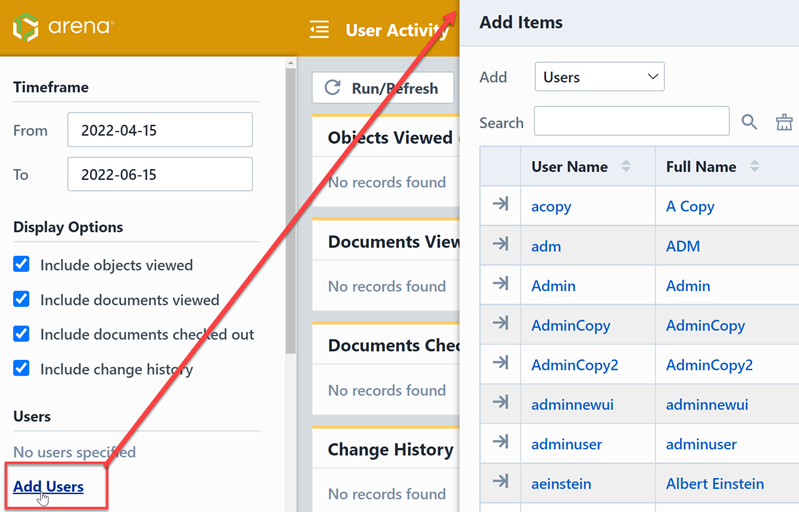Sort by User Name column arrows
The width and height of the screenshot is (799, 512).
coord(626,166)
